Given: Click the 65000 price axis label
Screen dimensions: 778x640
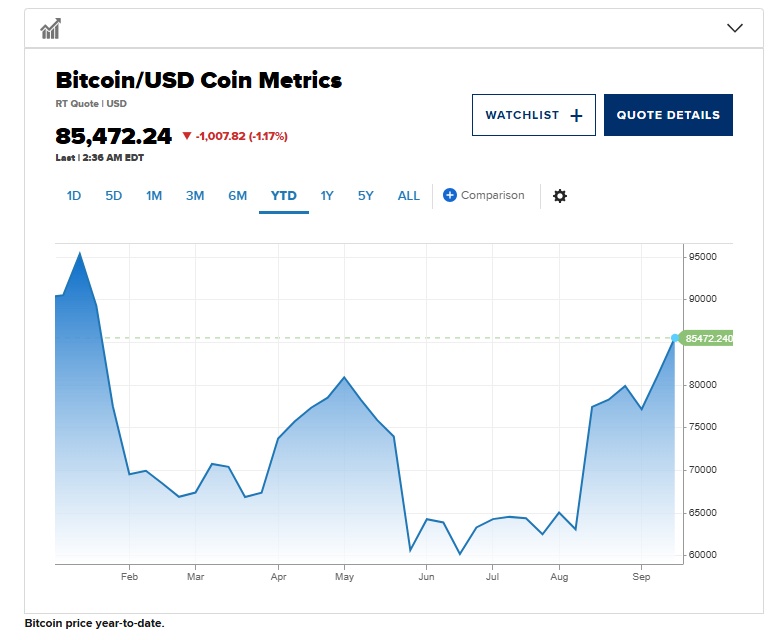Looking at the screenshot, I should [703, 512].
